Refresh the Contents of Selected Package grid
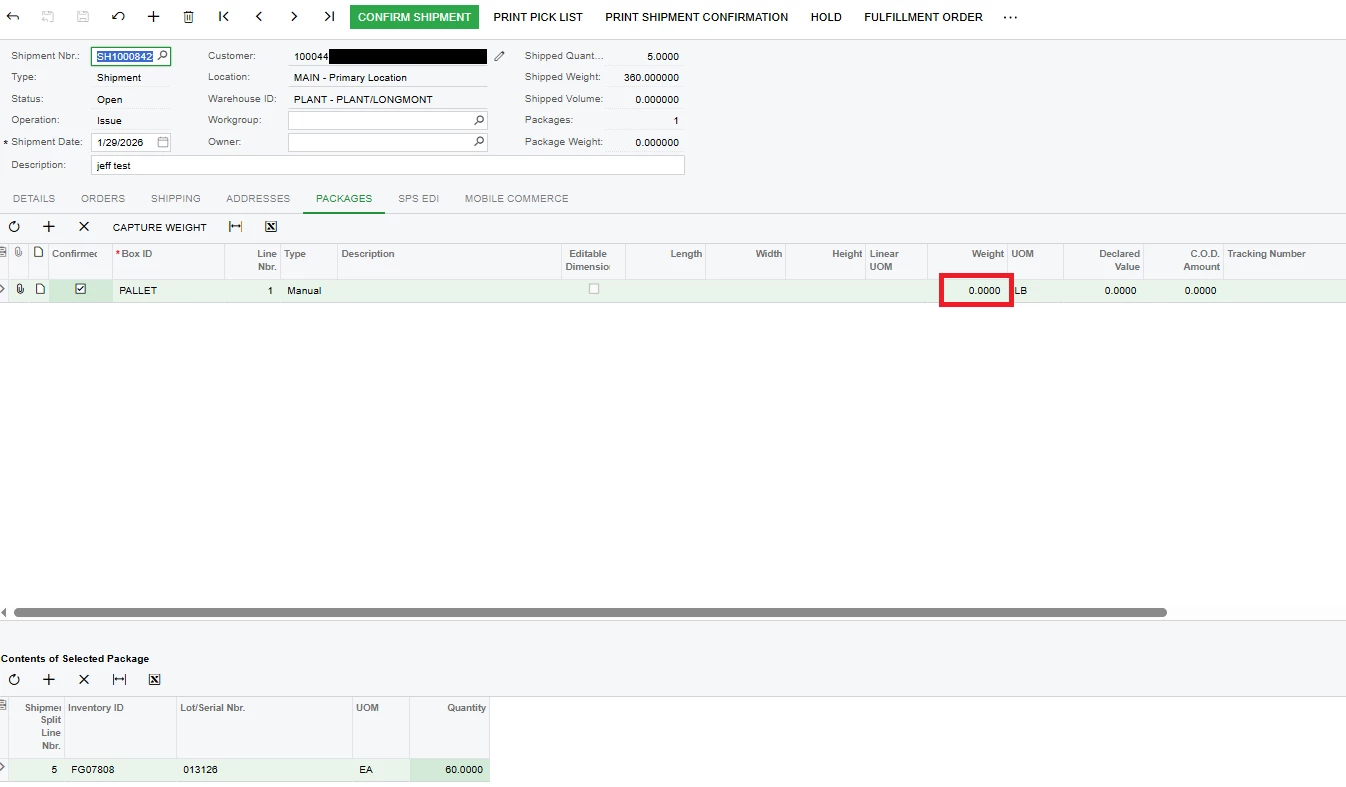This screenshot has height=787, width=1346. [14, 679]
